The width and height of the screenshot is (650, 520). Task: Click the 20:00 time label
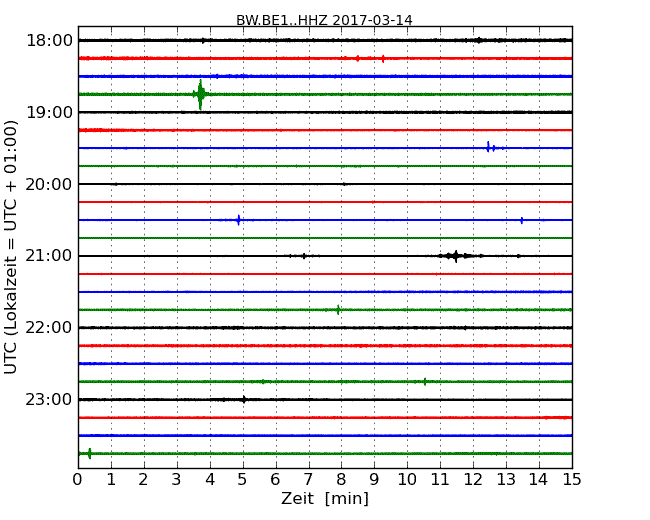(49, 184)
